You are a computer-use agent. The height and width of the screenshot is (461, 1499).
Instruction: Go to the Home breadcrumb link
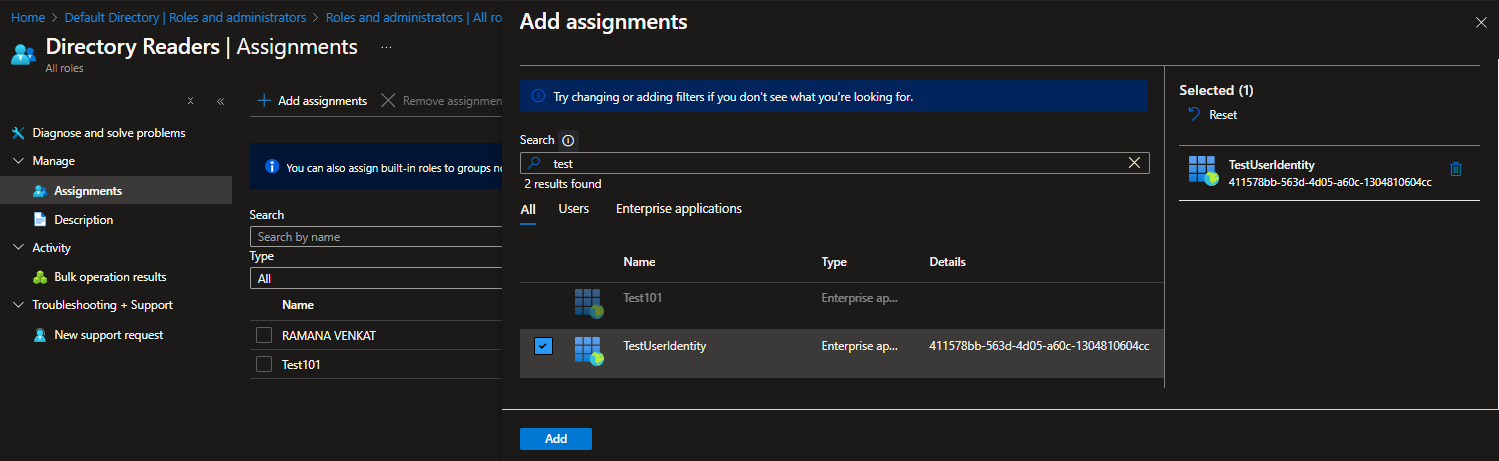[28, 18]
